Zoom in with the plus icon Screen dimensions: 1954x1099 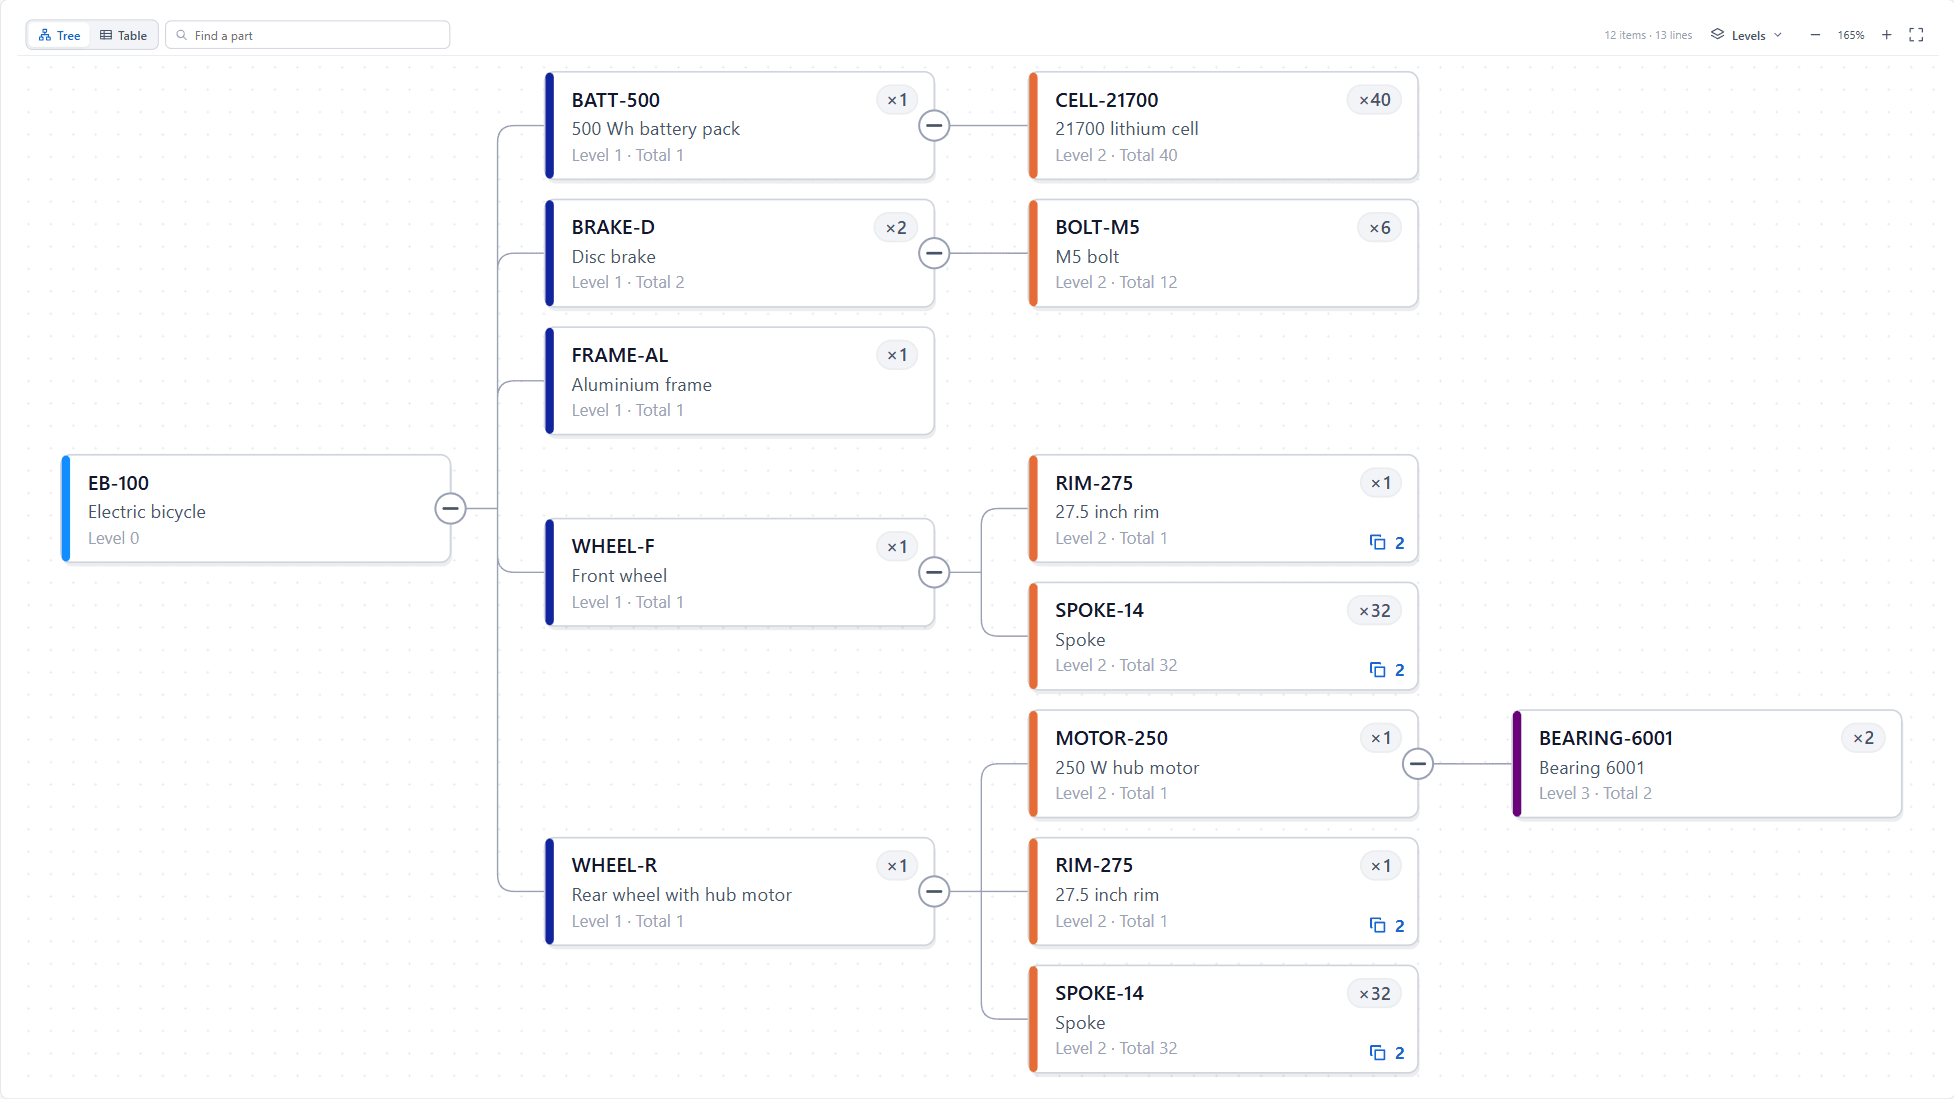(1886, 35)
